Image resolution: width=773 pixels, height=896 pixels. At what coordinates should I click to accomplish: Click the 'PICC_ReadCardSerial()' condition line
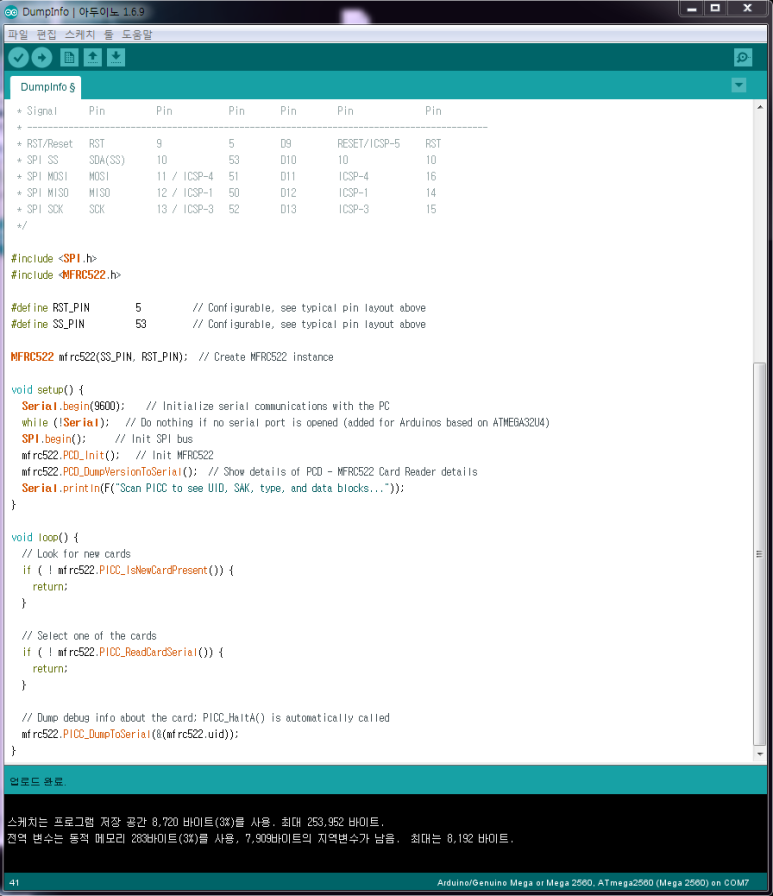(123, 652)
